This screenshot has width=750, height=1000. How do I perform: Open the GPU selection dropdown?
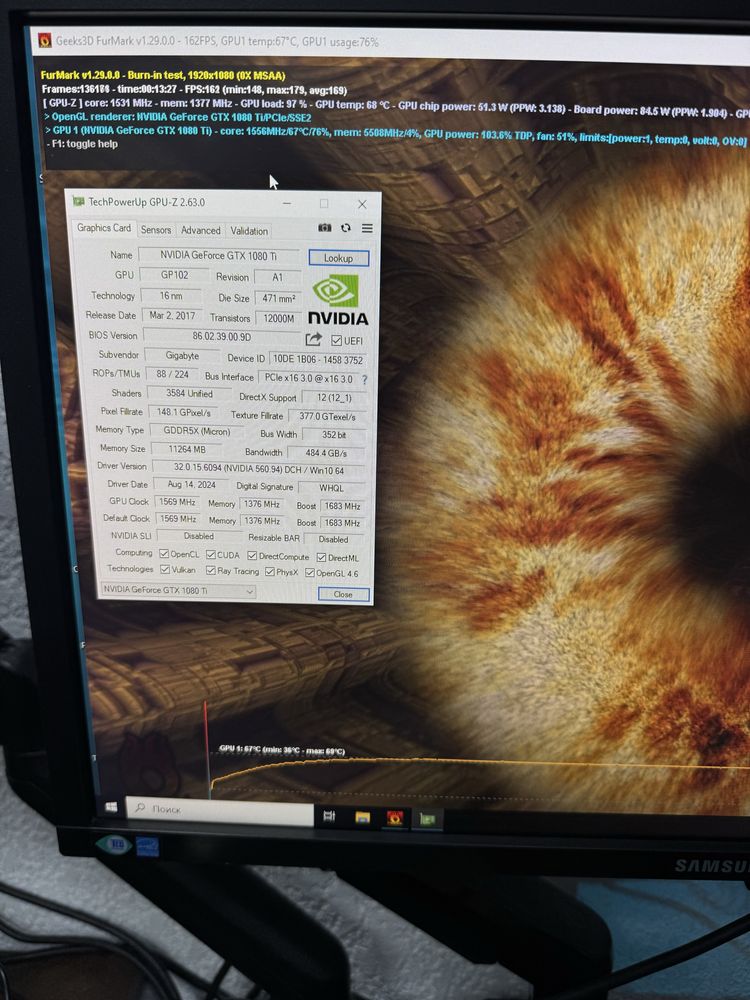[x=178, y=591]
